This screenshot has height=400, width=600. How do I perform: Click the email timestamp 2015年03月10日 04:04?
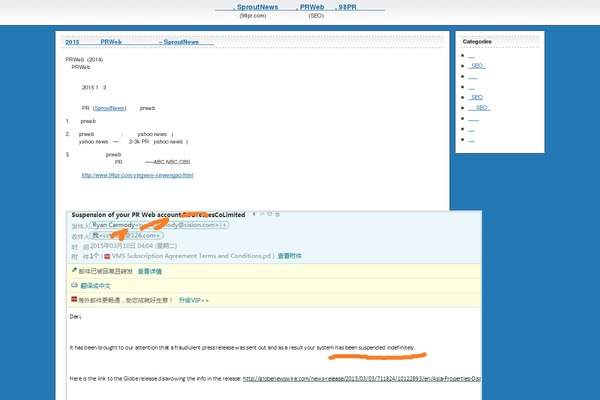pyautogui.click(x=122, y=246)
